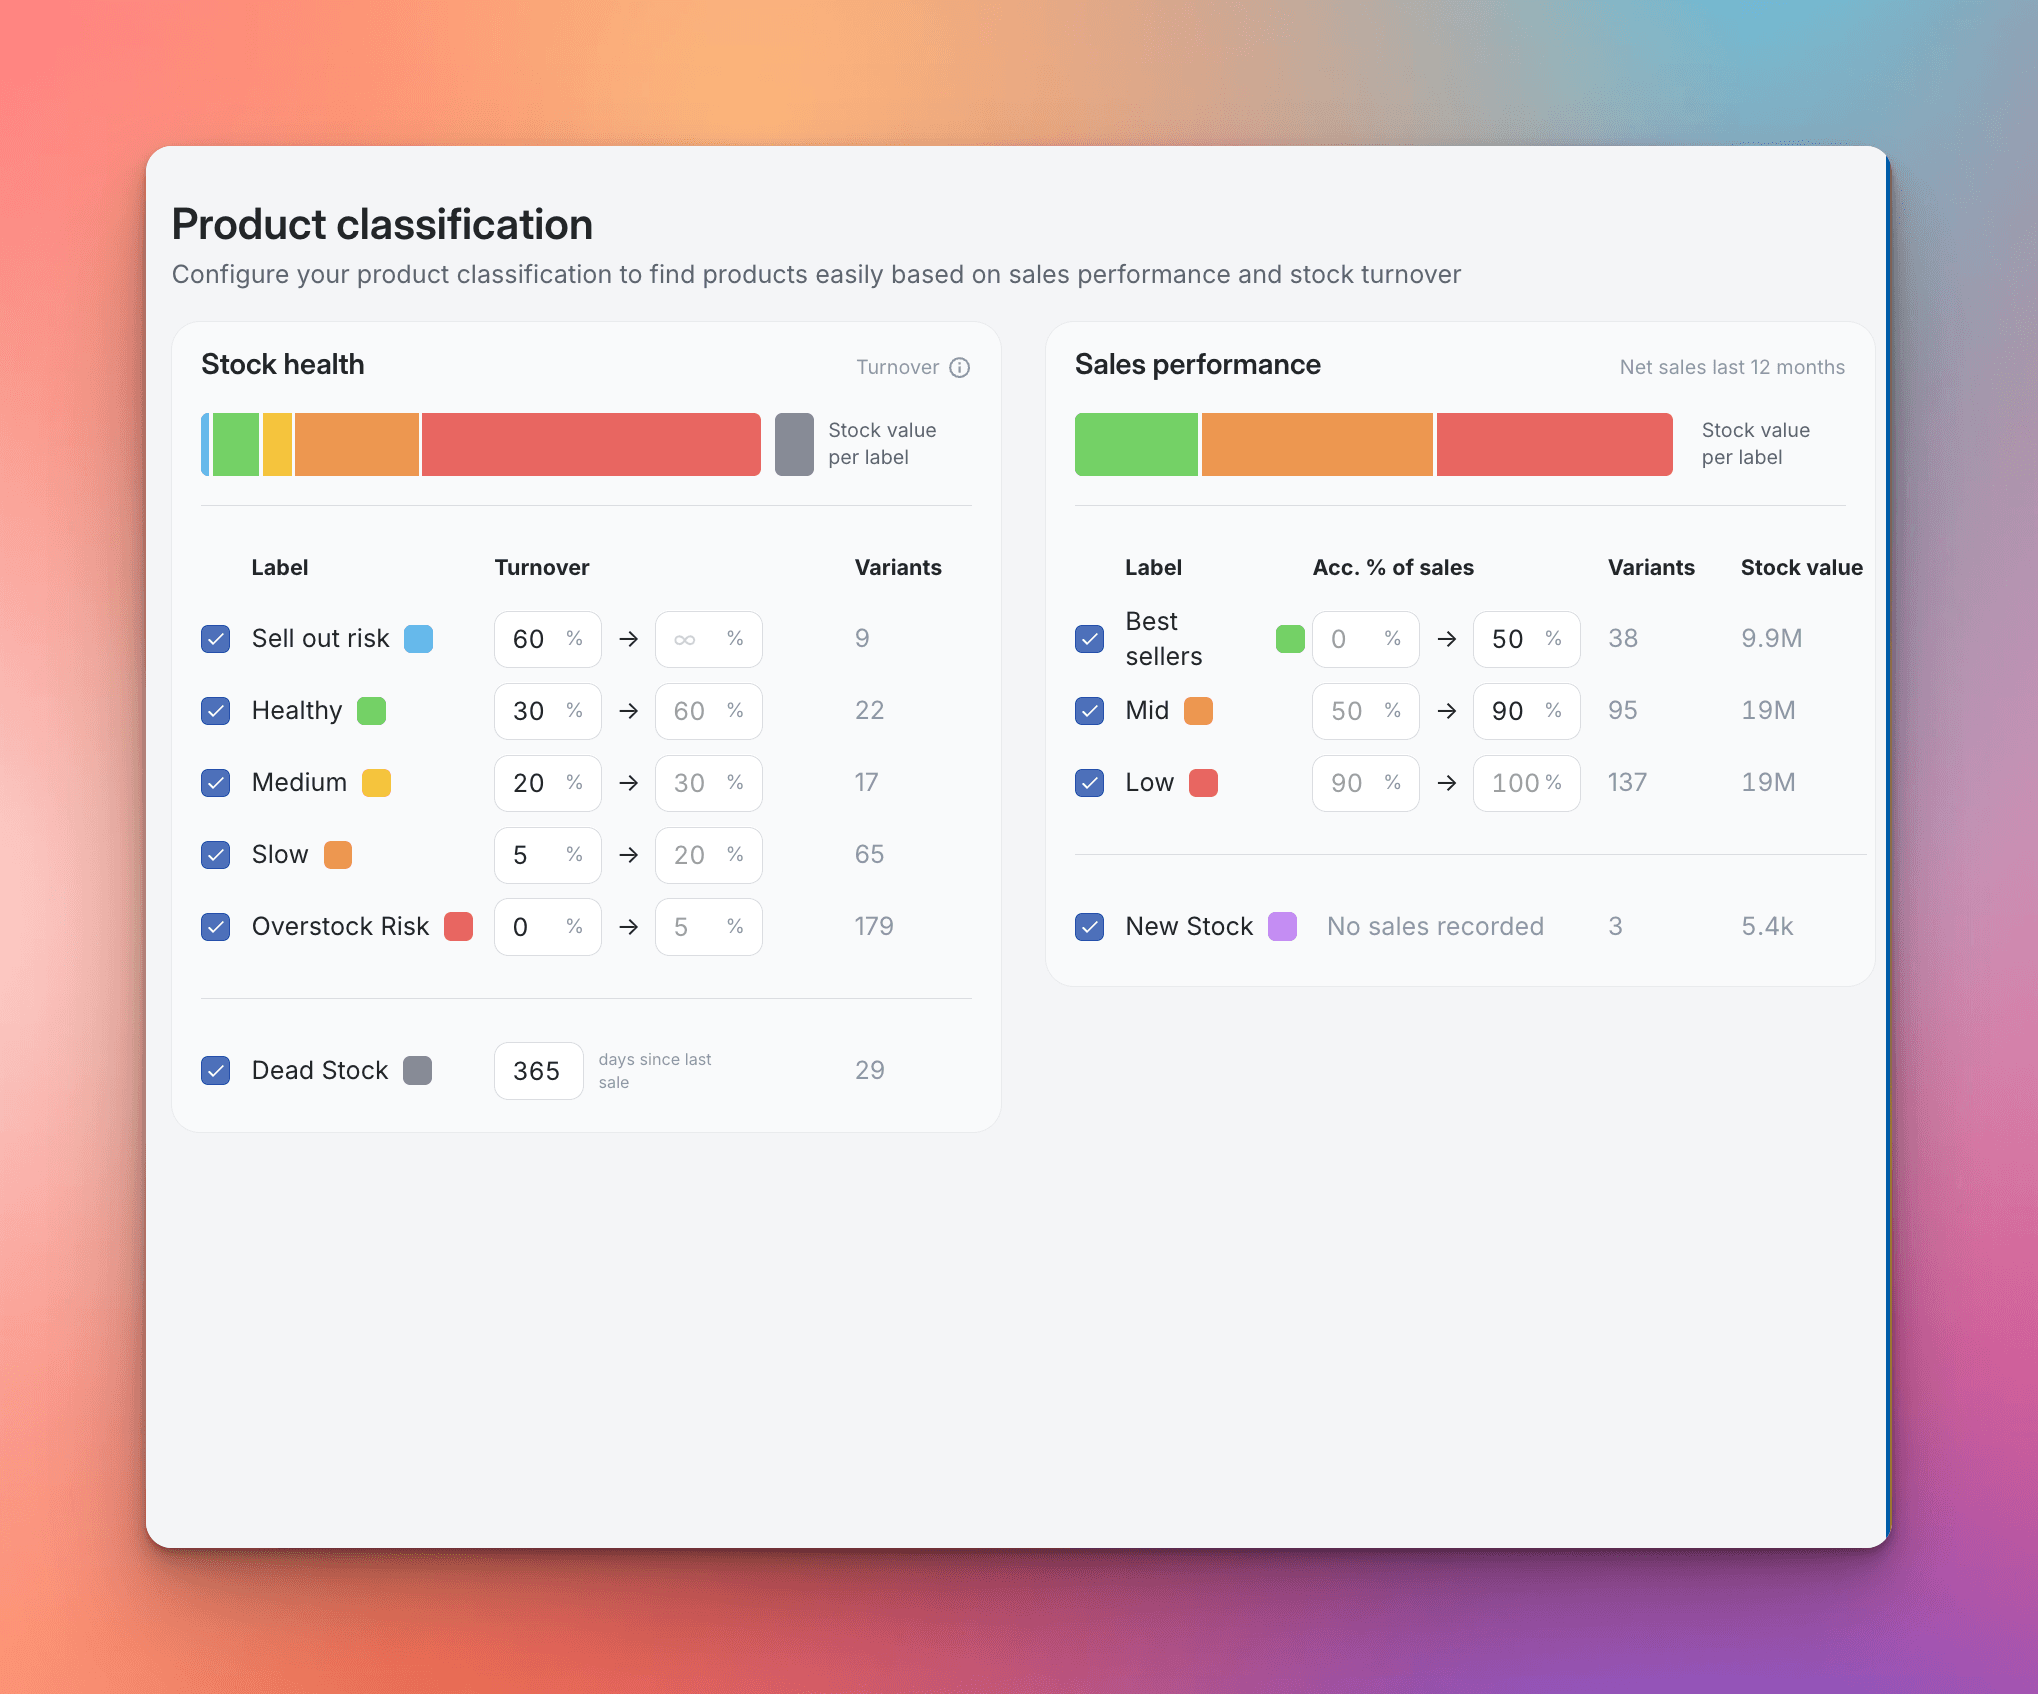This screenshot has width=2038, height=1694.
Task: Uncheck the Sell out risk checkbox
Action: pyautogui.click(x=216, y=639)
